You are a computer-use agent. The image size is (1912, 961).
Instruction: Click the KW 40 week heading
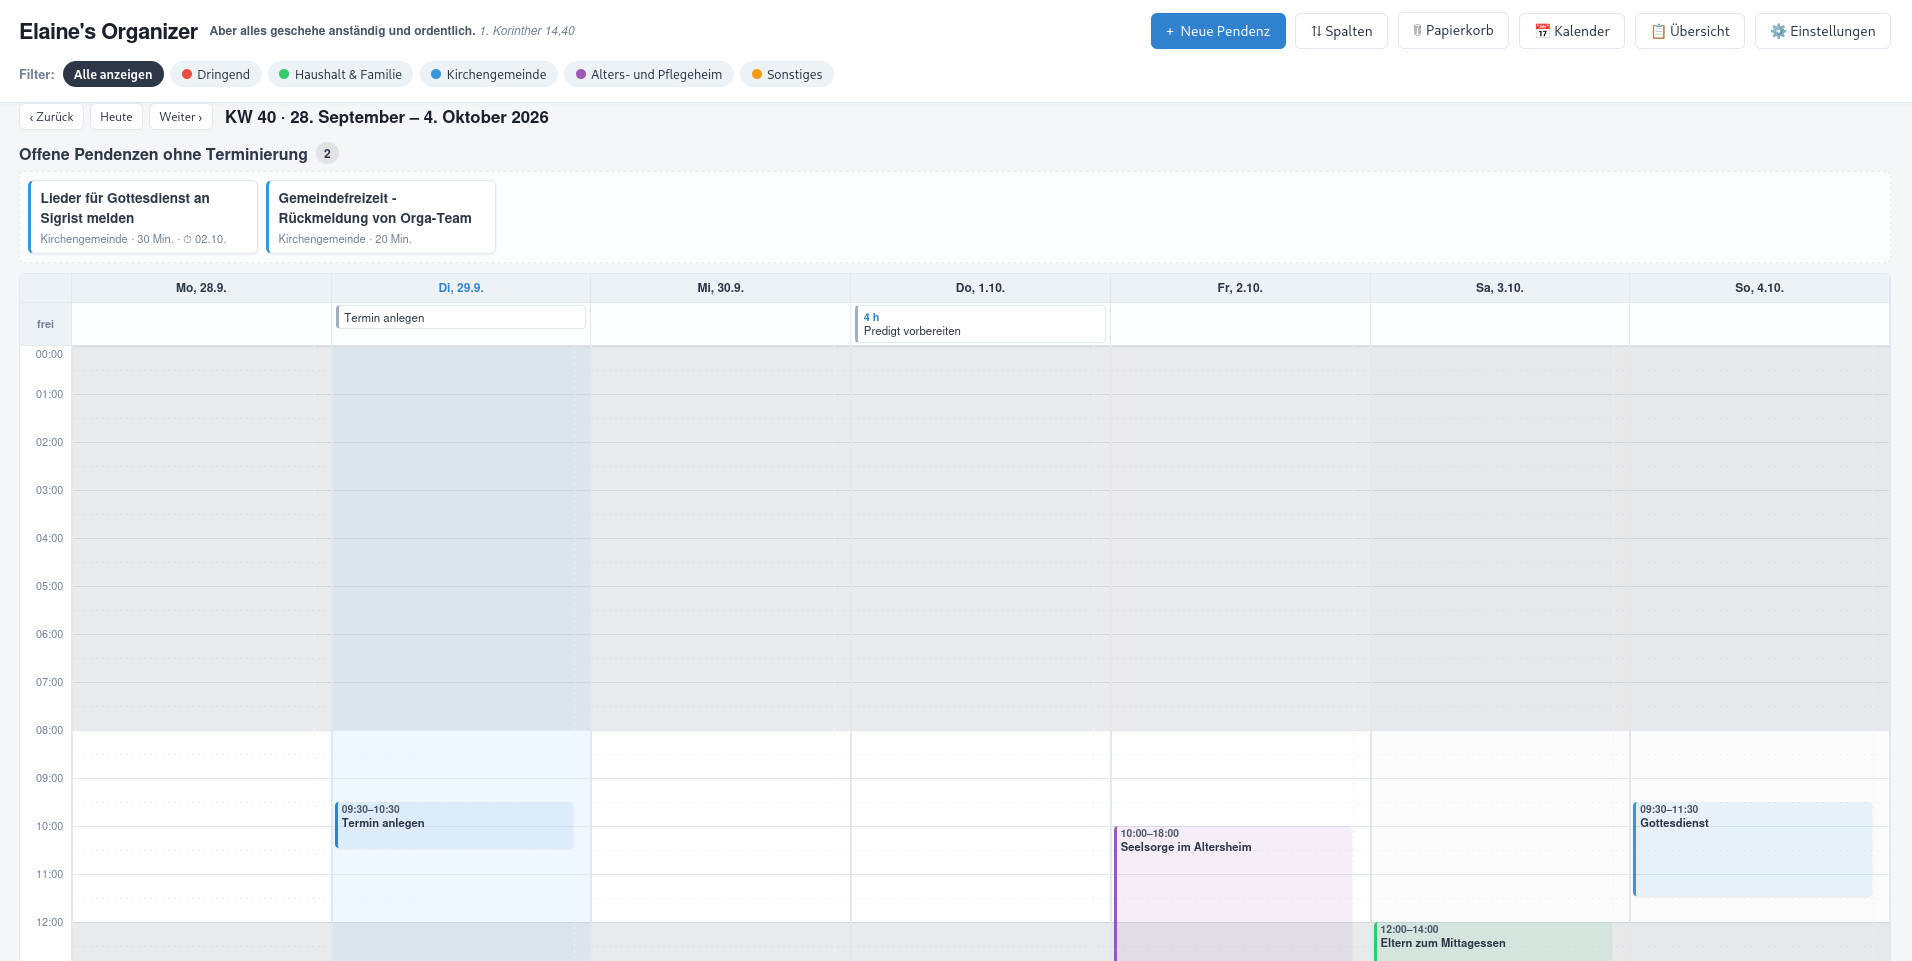click(x=387, y=117)
